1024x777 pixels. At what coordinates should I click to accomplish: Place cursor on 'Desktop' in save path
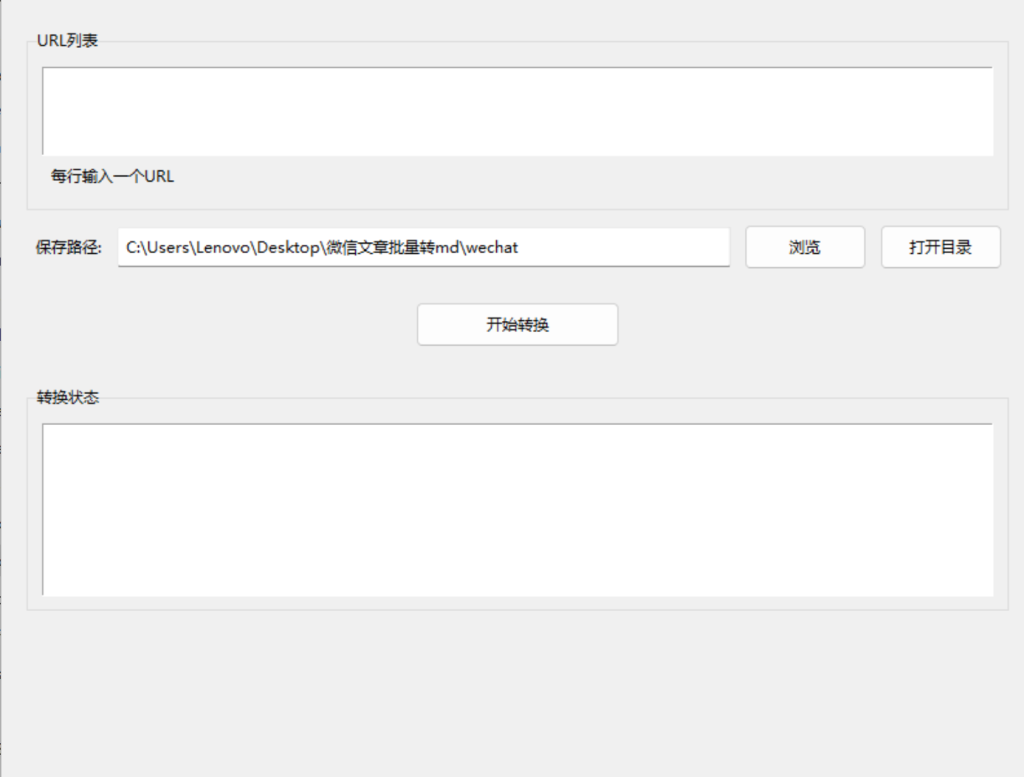click(x=286, y=248)
